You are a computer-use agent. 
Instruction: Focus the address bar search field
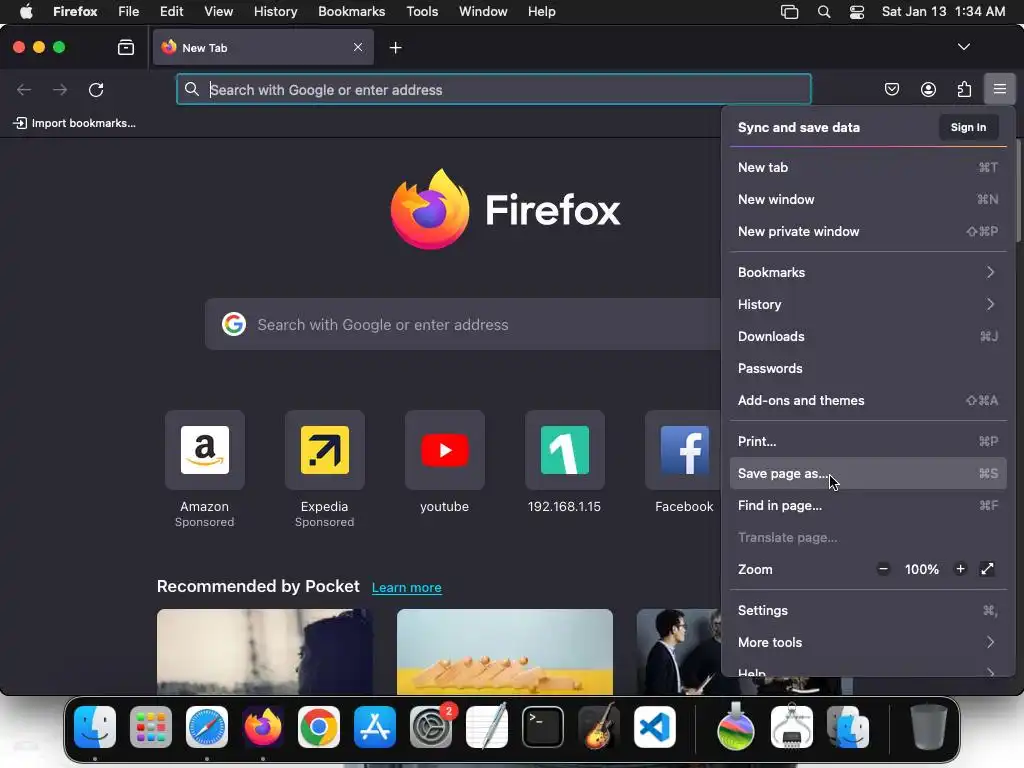coord(494,89)
